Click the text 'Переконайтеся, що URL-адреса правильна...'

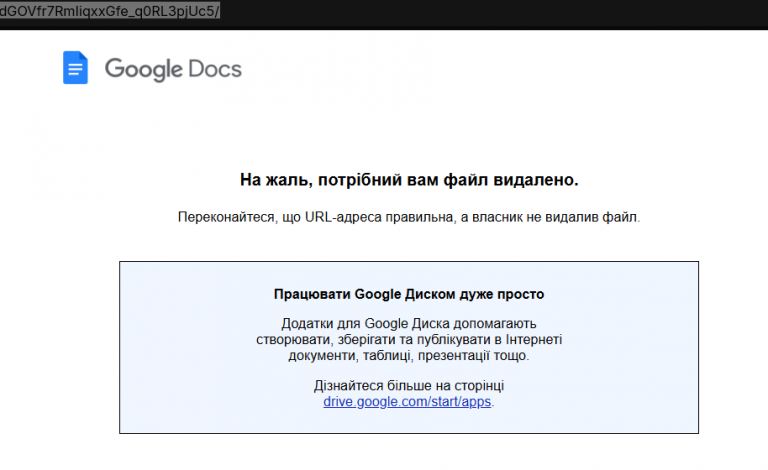(x=409, y=217)
